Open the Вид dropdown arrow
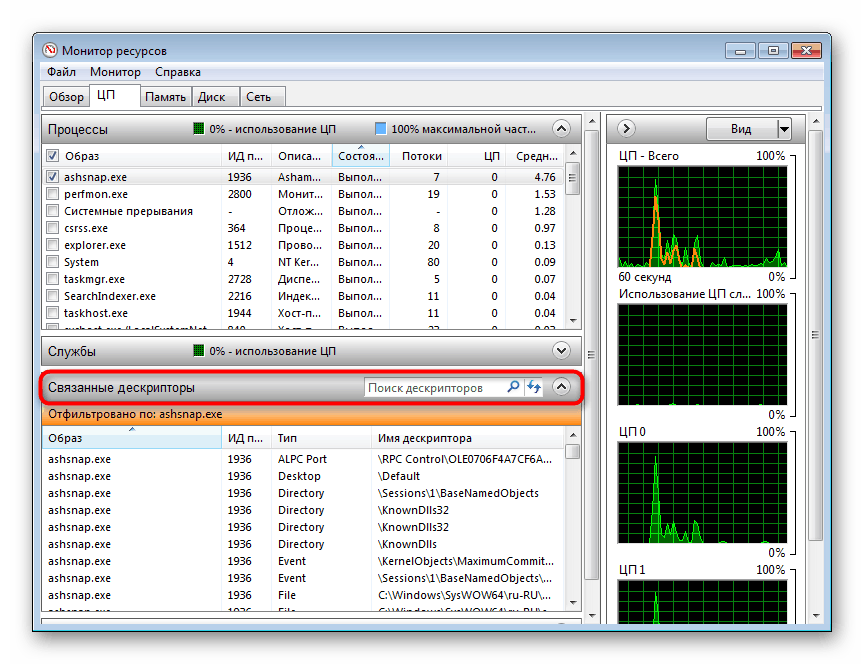The image size is (864, 664). coord(785,128)
